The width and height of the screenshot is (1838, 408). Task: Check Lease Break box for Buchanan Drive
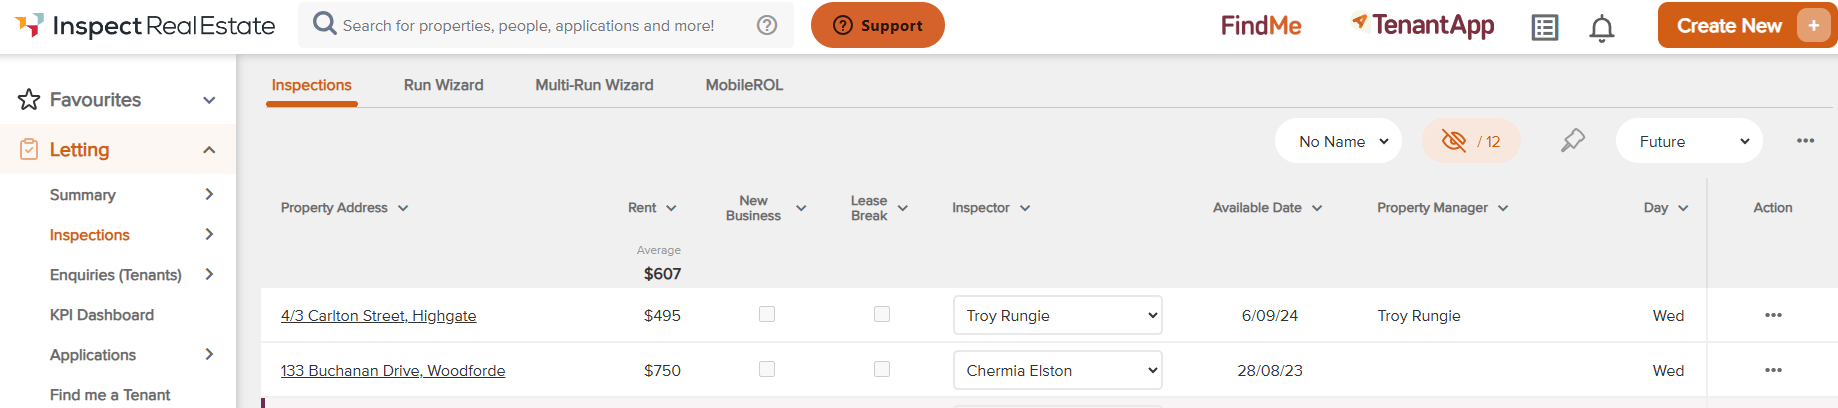pos(882,369)
